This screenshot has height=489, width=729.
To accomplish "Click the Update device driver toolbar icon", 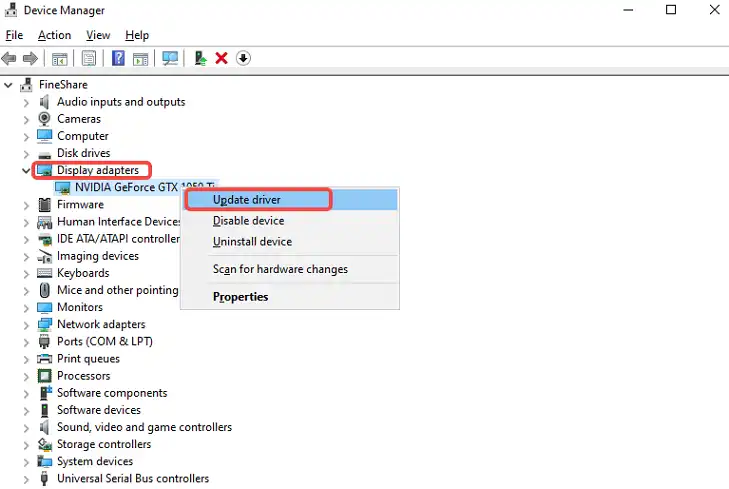I will coord(200,58).
